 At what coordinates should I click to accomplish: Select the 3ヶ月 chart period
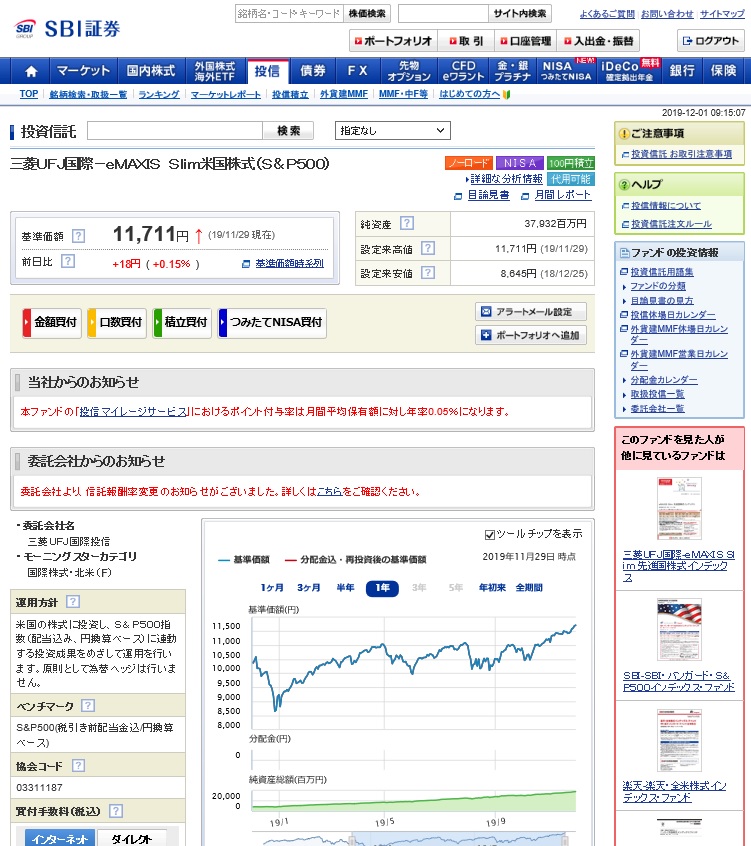tap(309, 588)
